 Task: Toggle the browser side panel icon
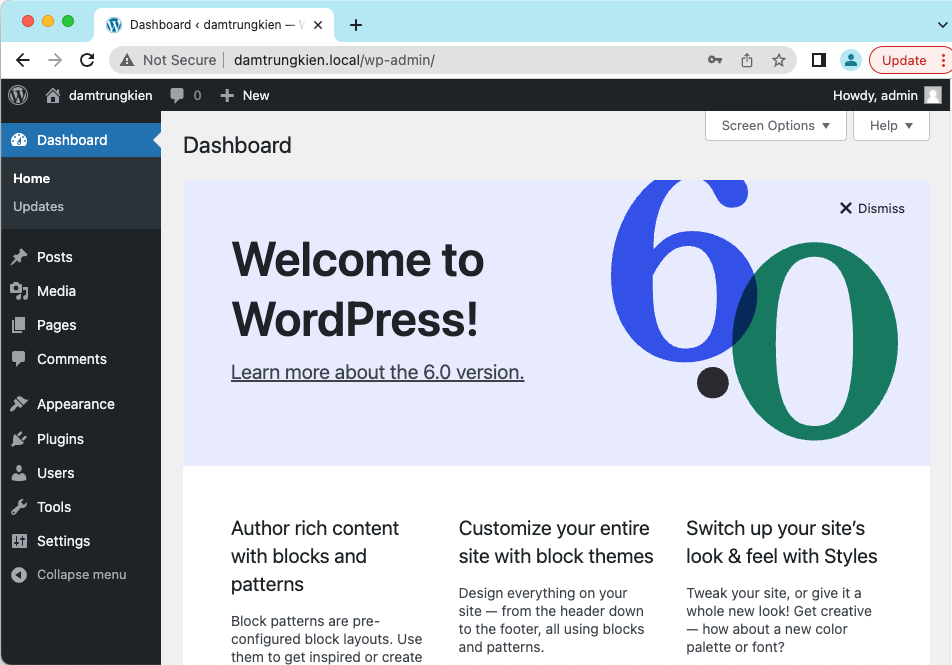point(818,60)
